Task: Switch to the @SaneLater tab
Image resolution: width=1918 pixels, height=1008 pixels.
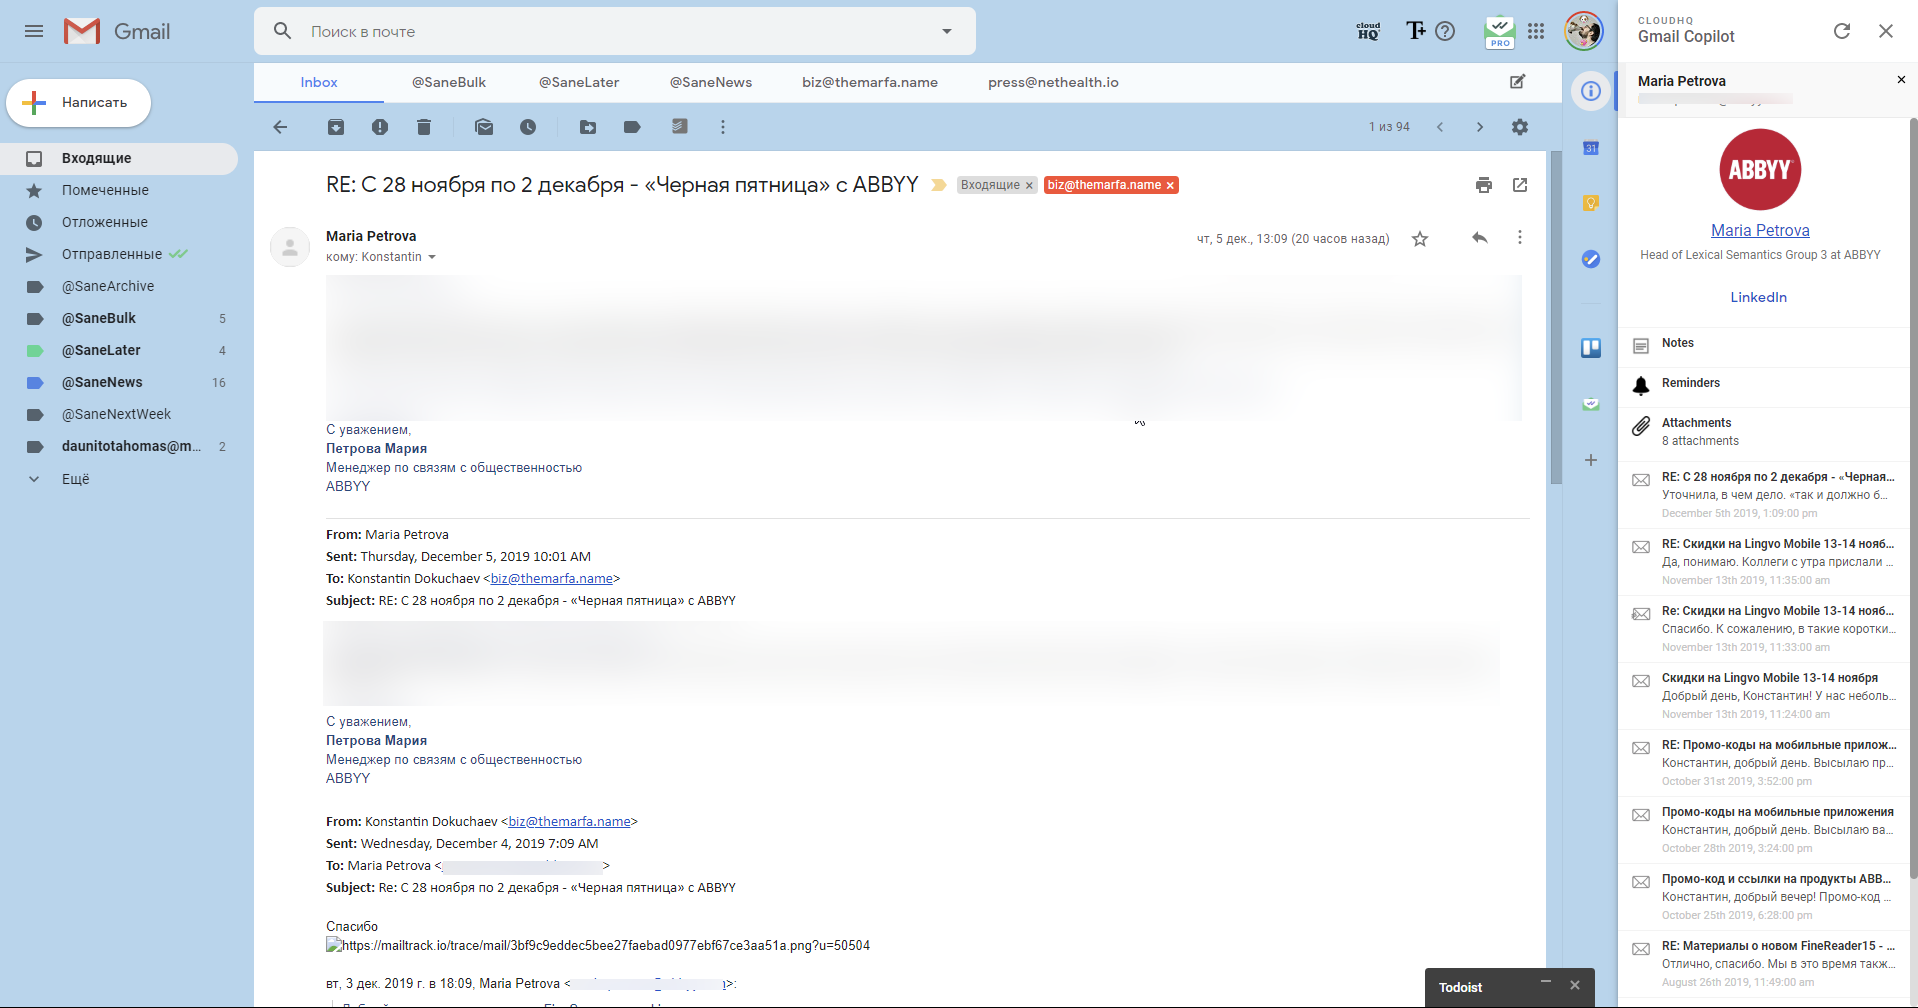Action: (x=578, y=82)
